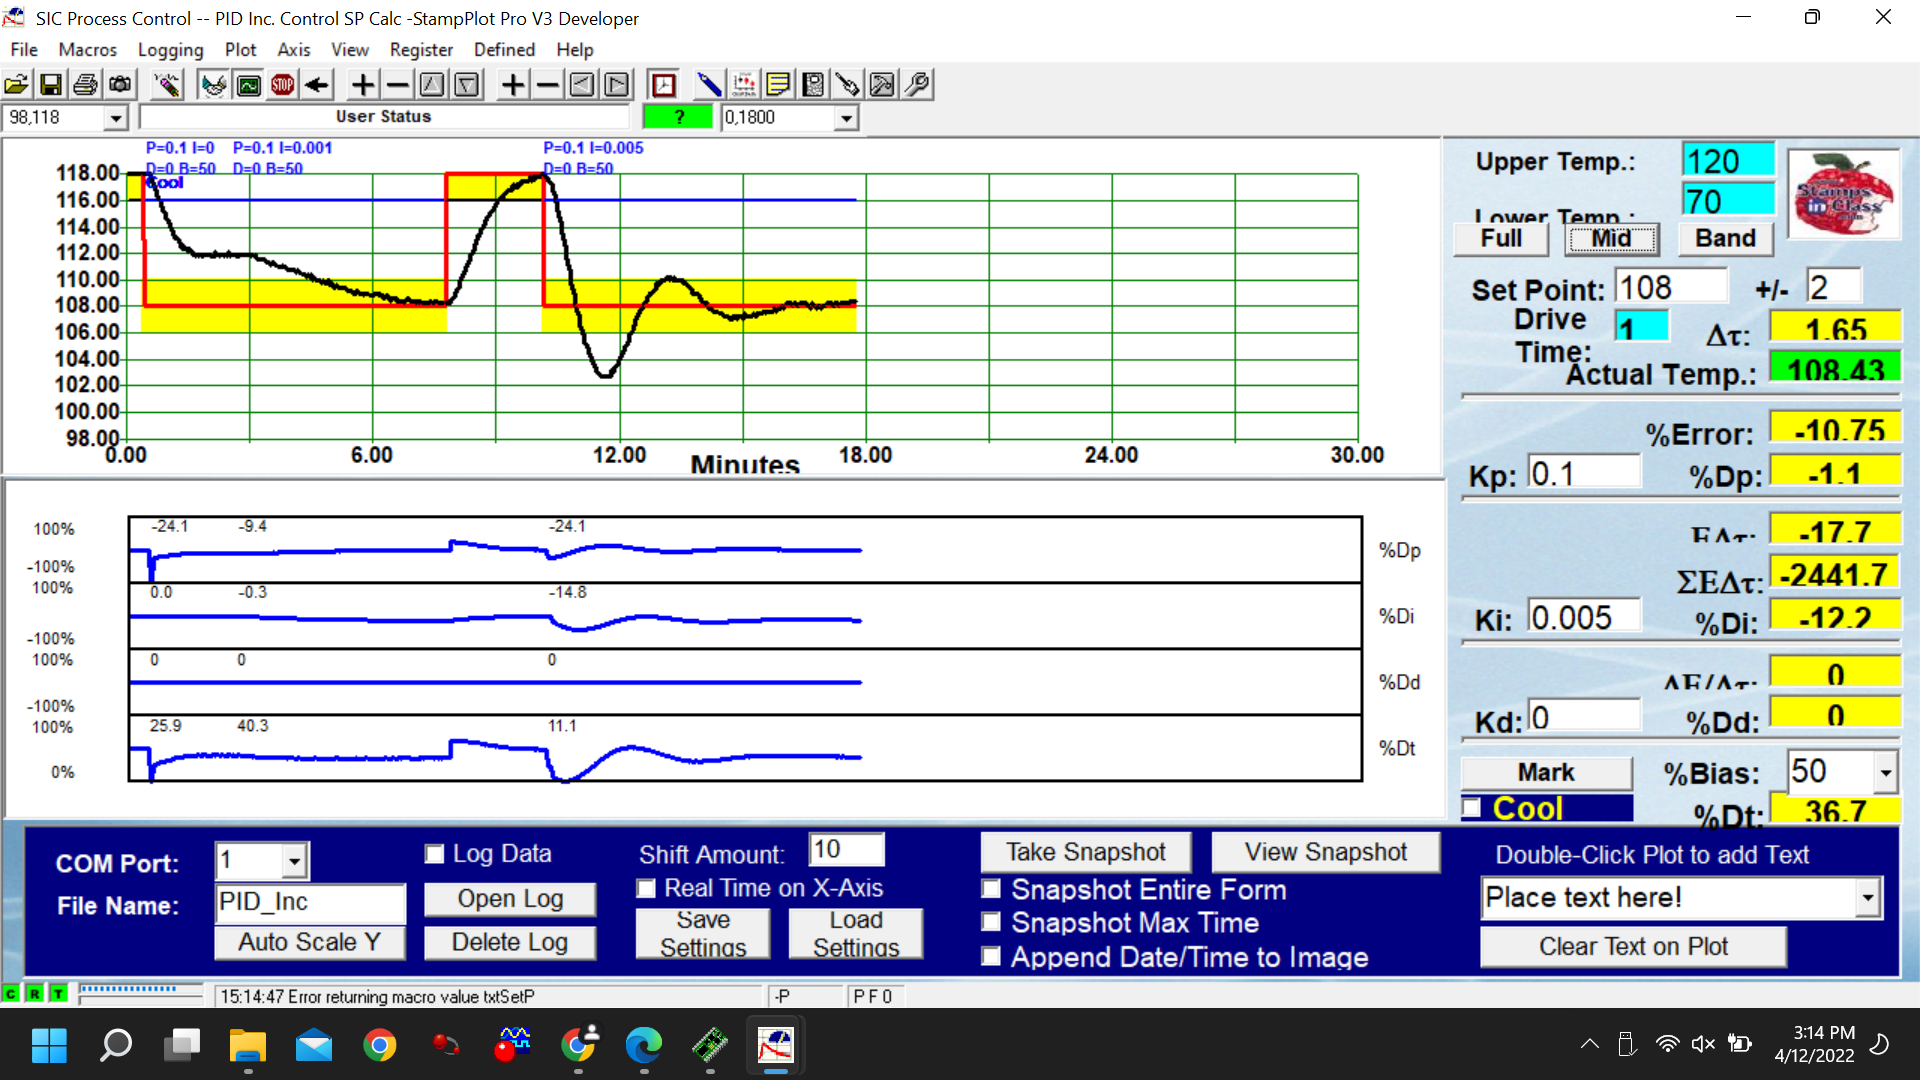Open the Logging menu

click(170, 49)
